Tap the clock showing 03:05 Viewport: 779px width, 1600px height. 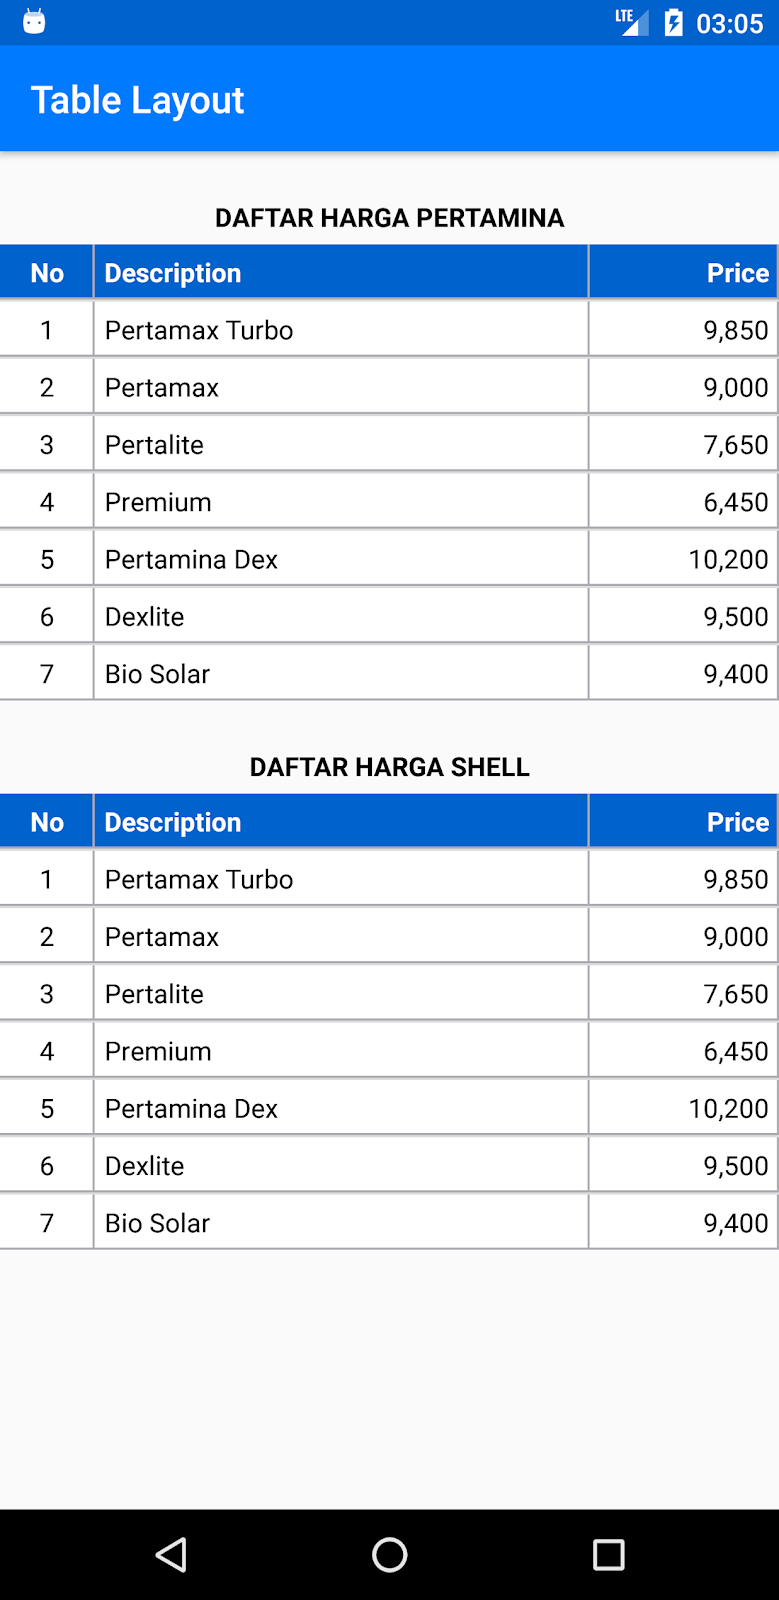[x=729, y=23]
